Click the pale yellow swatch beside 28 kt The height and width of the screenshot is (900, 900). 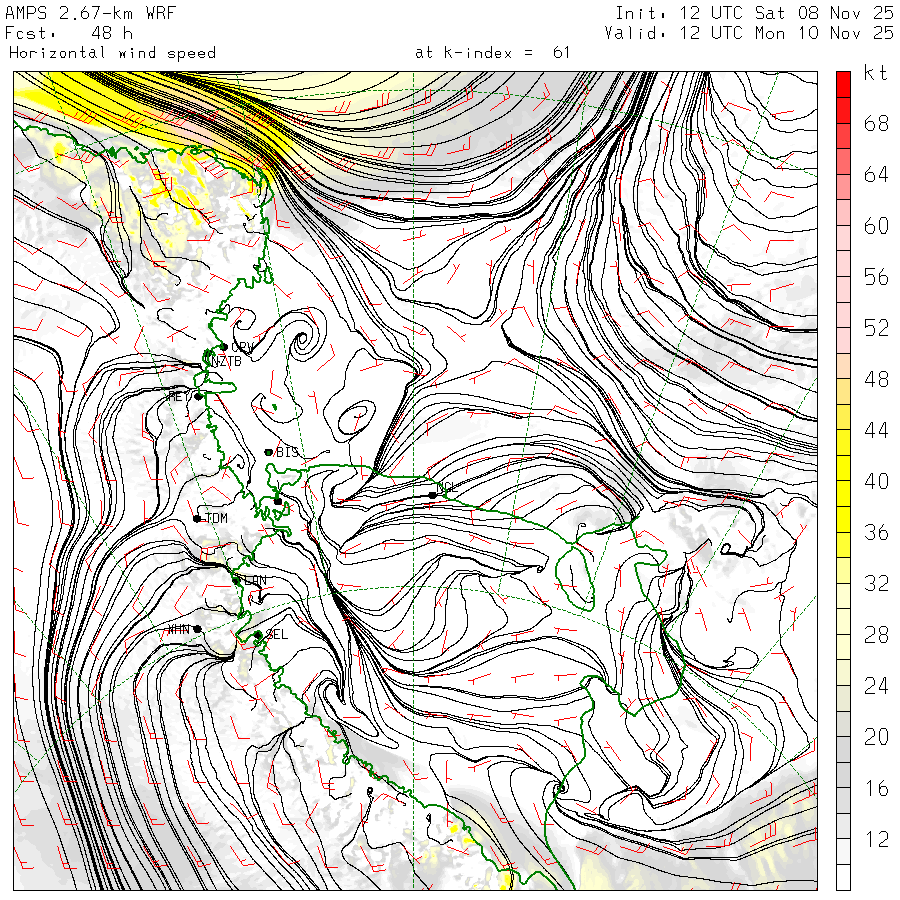(843, 622)
